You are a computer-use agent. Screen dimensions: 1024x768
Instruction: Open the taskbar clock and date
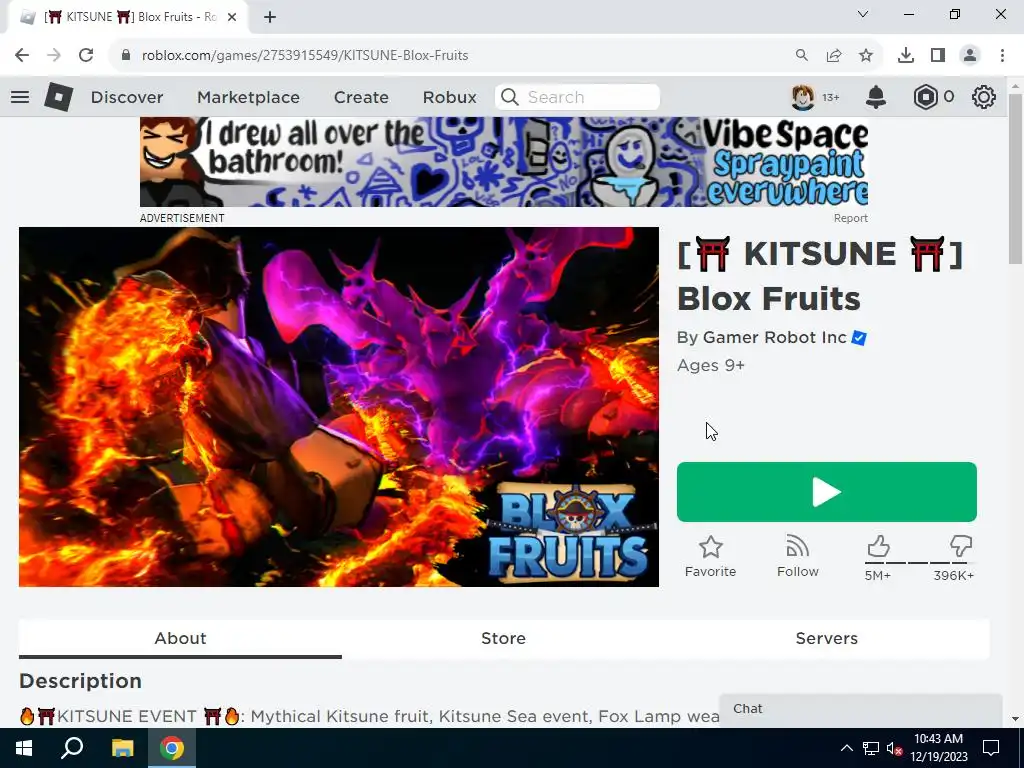(938, 748)
